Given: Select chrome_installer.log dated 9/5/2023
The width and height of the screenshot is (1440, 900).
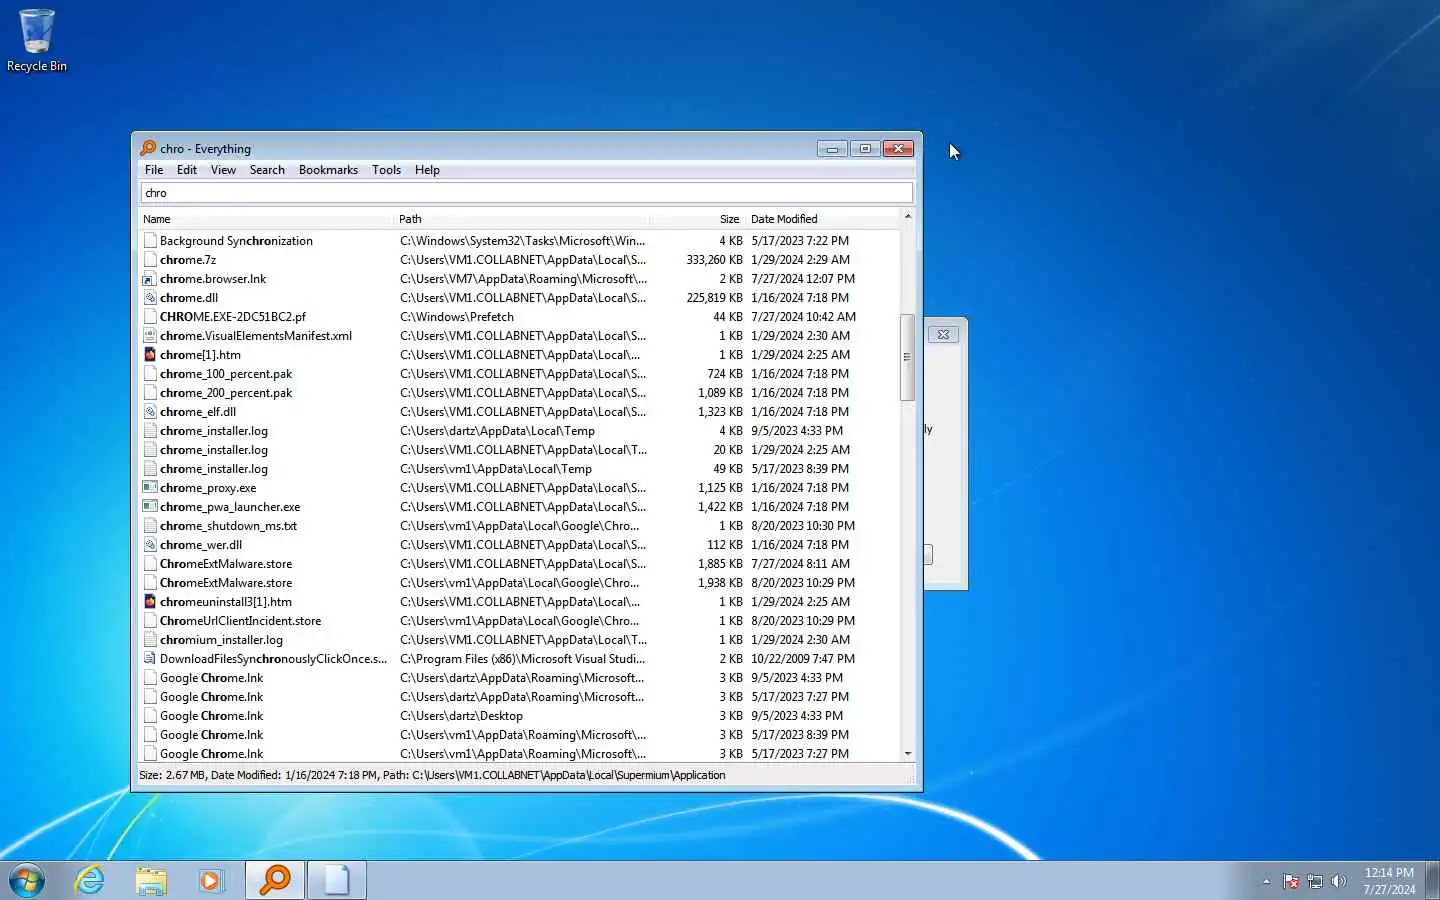Looking at the screenshot, I should point(520,431).
